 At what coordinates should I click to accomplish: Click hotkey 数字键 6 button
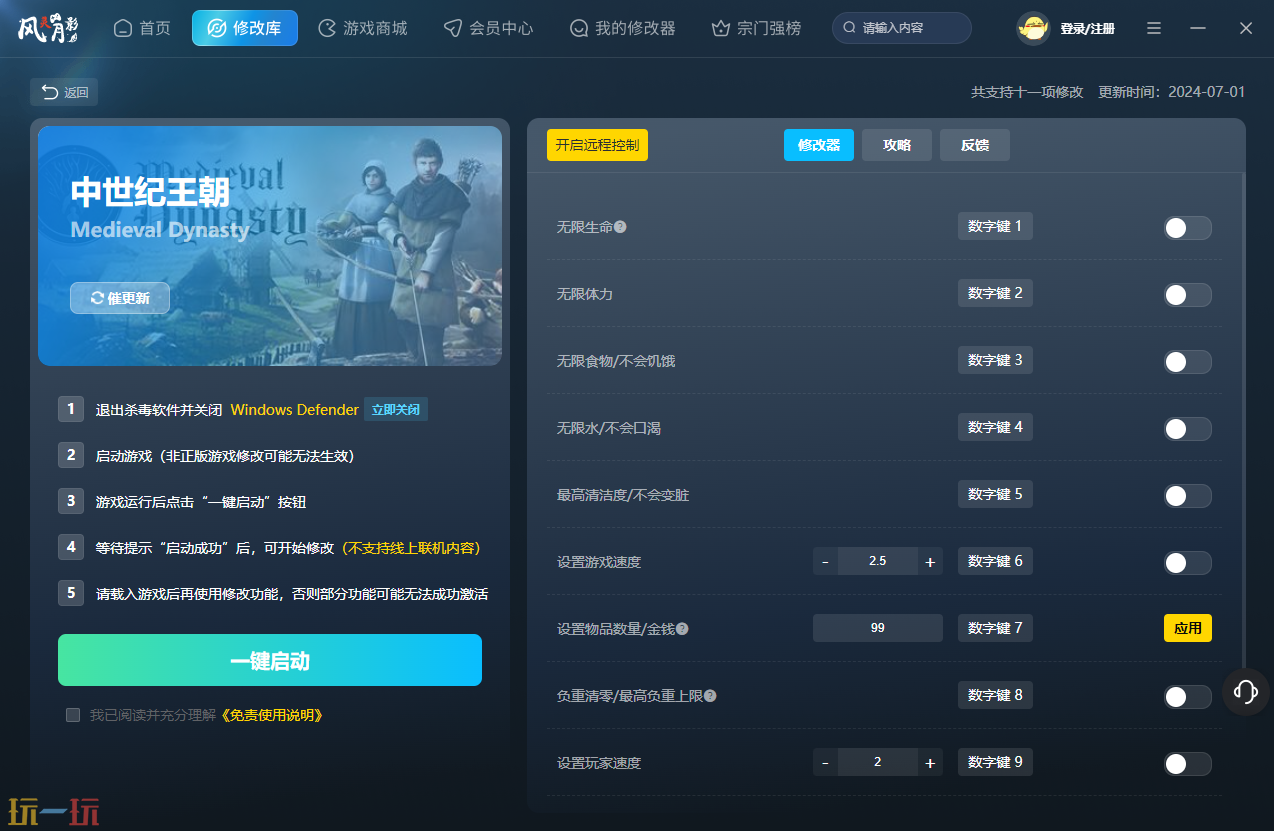tap(995, 561)
